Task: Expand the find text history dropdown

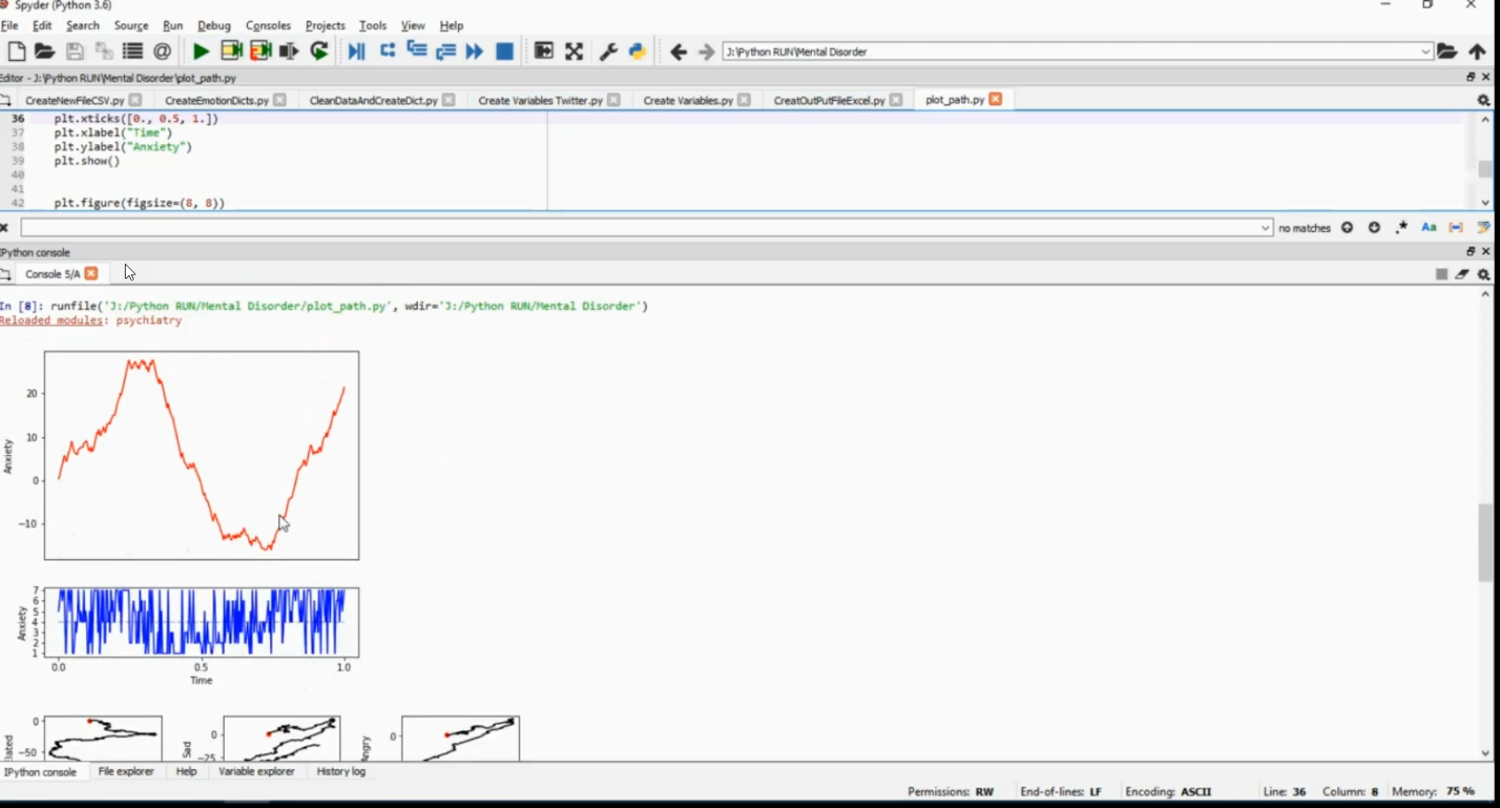Action: click(x=1265, y=228)
